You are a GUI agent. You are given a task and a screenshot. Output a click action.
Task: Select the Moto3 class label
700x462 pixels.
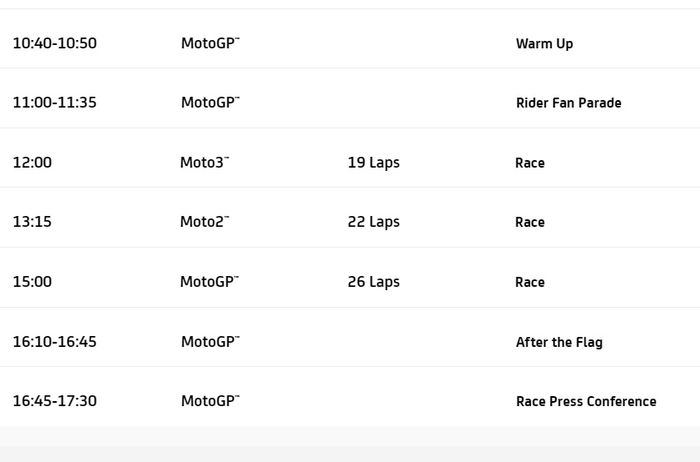[x=204, y=162]
